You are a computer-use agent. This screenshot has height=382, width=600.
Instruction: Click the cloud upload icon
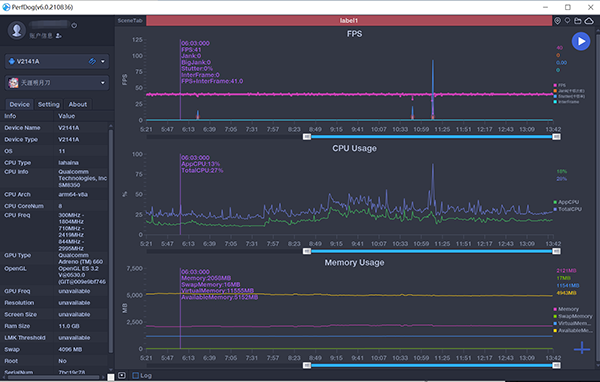click(x=589, y=21)
